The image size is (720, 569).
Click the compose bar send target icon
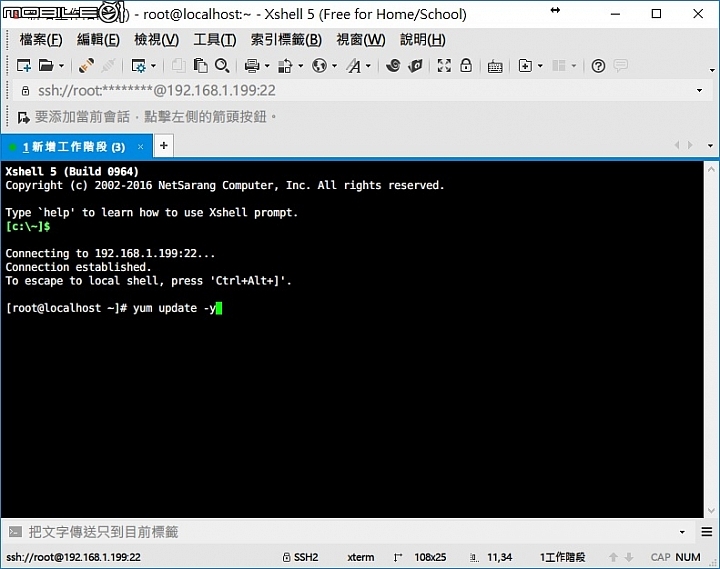(15, 532)
